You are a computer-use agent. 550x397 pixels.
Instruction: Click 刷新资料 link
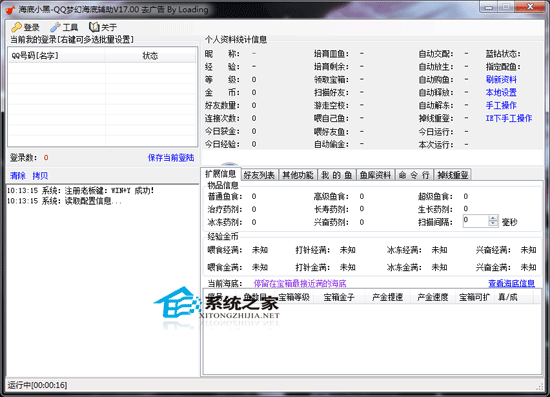[x=501, y=80]
